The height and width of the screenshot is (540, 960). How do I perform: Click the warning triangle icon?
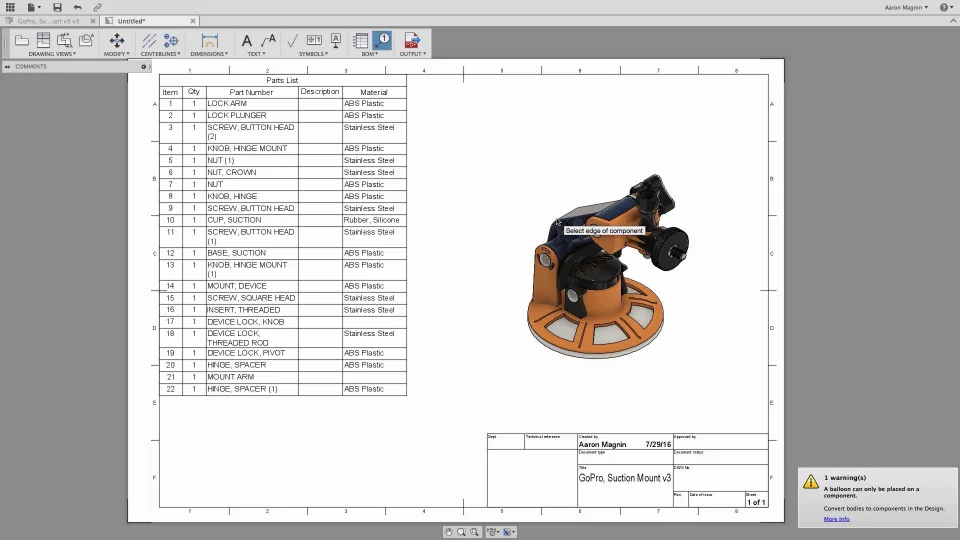click(x=811, y=481)
